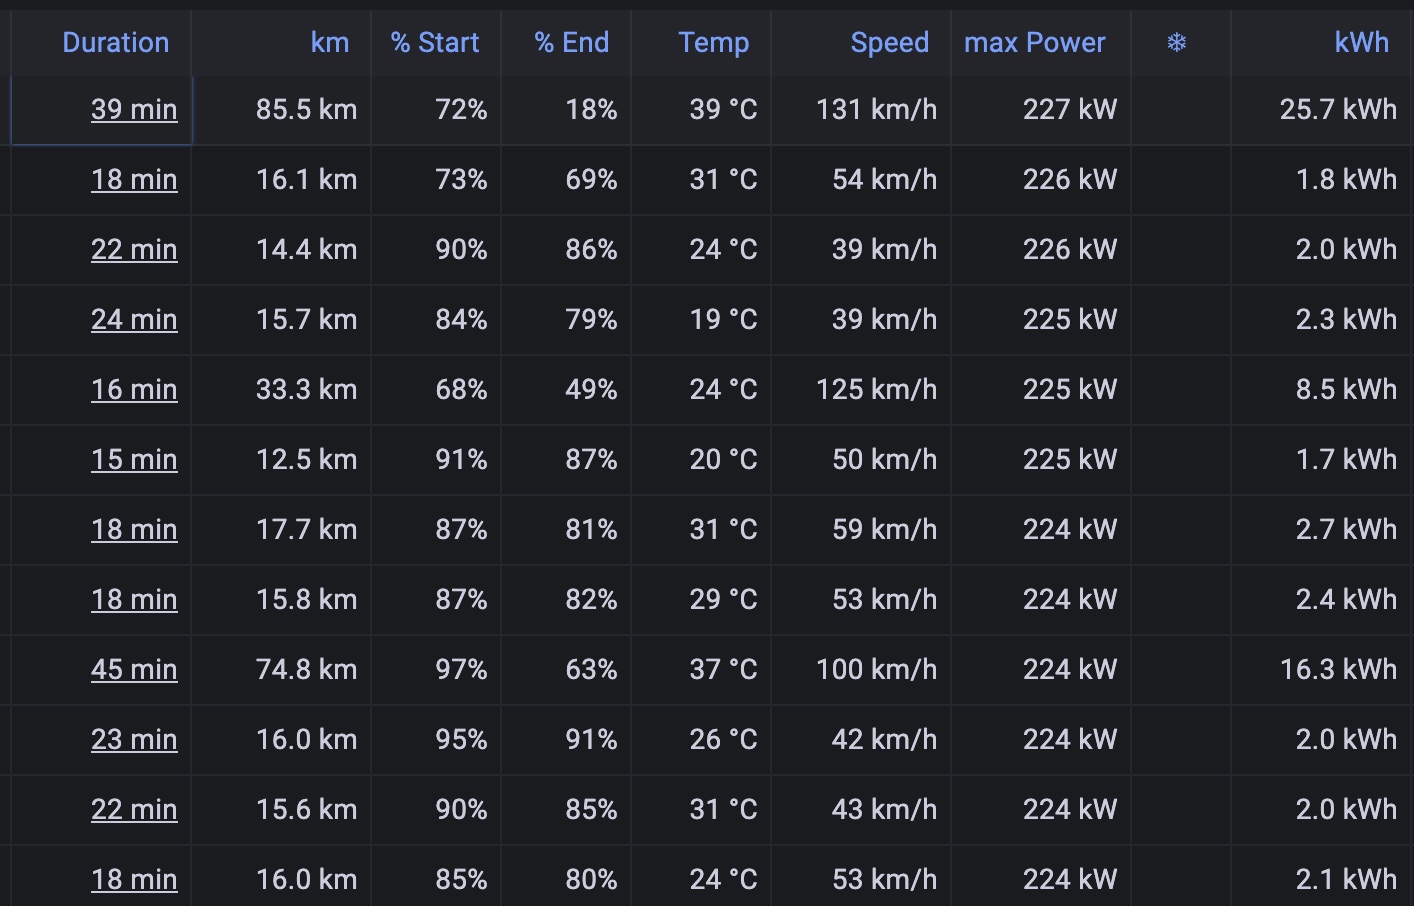This screenshot has width=1414, height=906.
Task: Sort by % Start column header
Action: point(435,43)
